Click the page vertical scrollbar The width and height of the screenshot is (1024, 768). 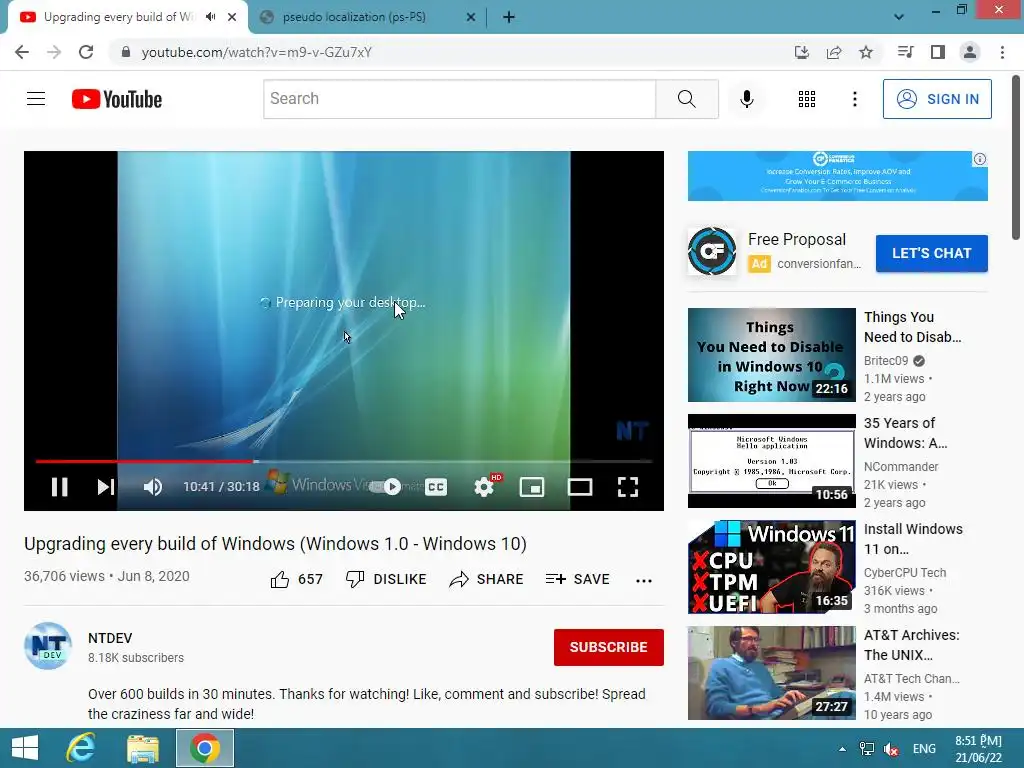pos(1017,159)
